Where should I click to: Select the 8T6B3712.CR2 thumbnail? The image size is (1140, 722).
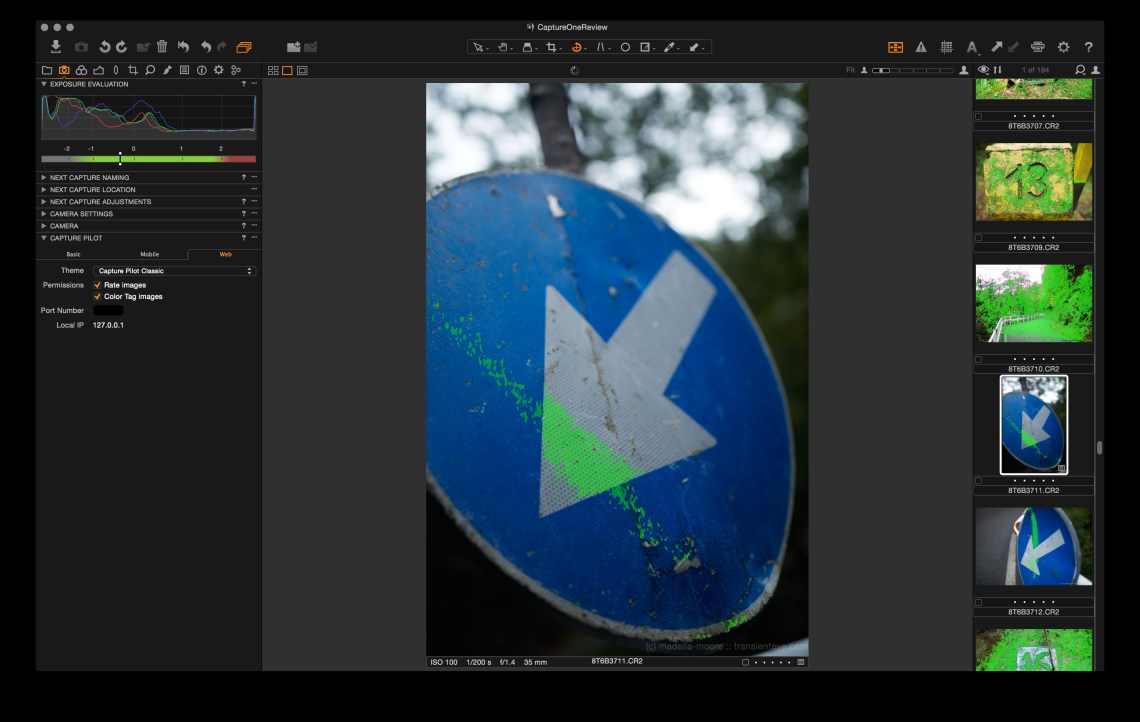coord(1033,546)
